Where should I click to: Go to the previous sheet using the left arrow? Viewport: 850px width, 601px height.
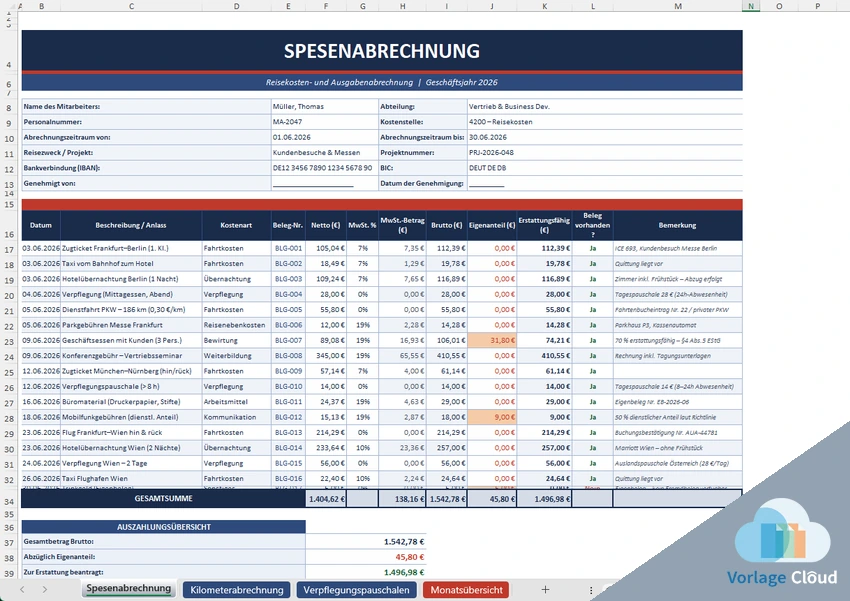click(x=22, y=590)
